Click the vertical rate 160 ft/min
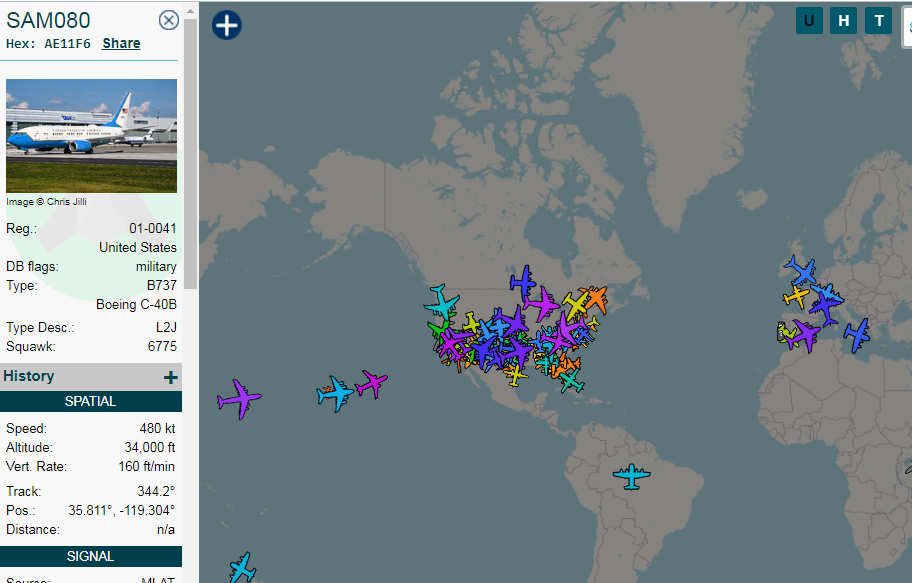Viewport: 912px width, 583px height. 147,467
